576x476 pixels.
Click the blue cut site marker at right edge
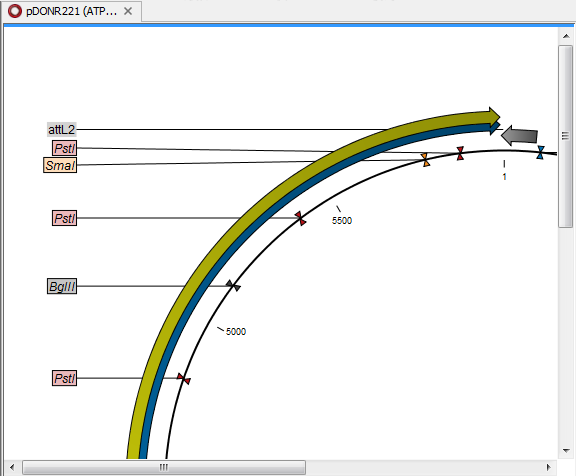pos(540,152)
